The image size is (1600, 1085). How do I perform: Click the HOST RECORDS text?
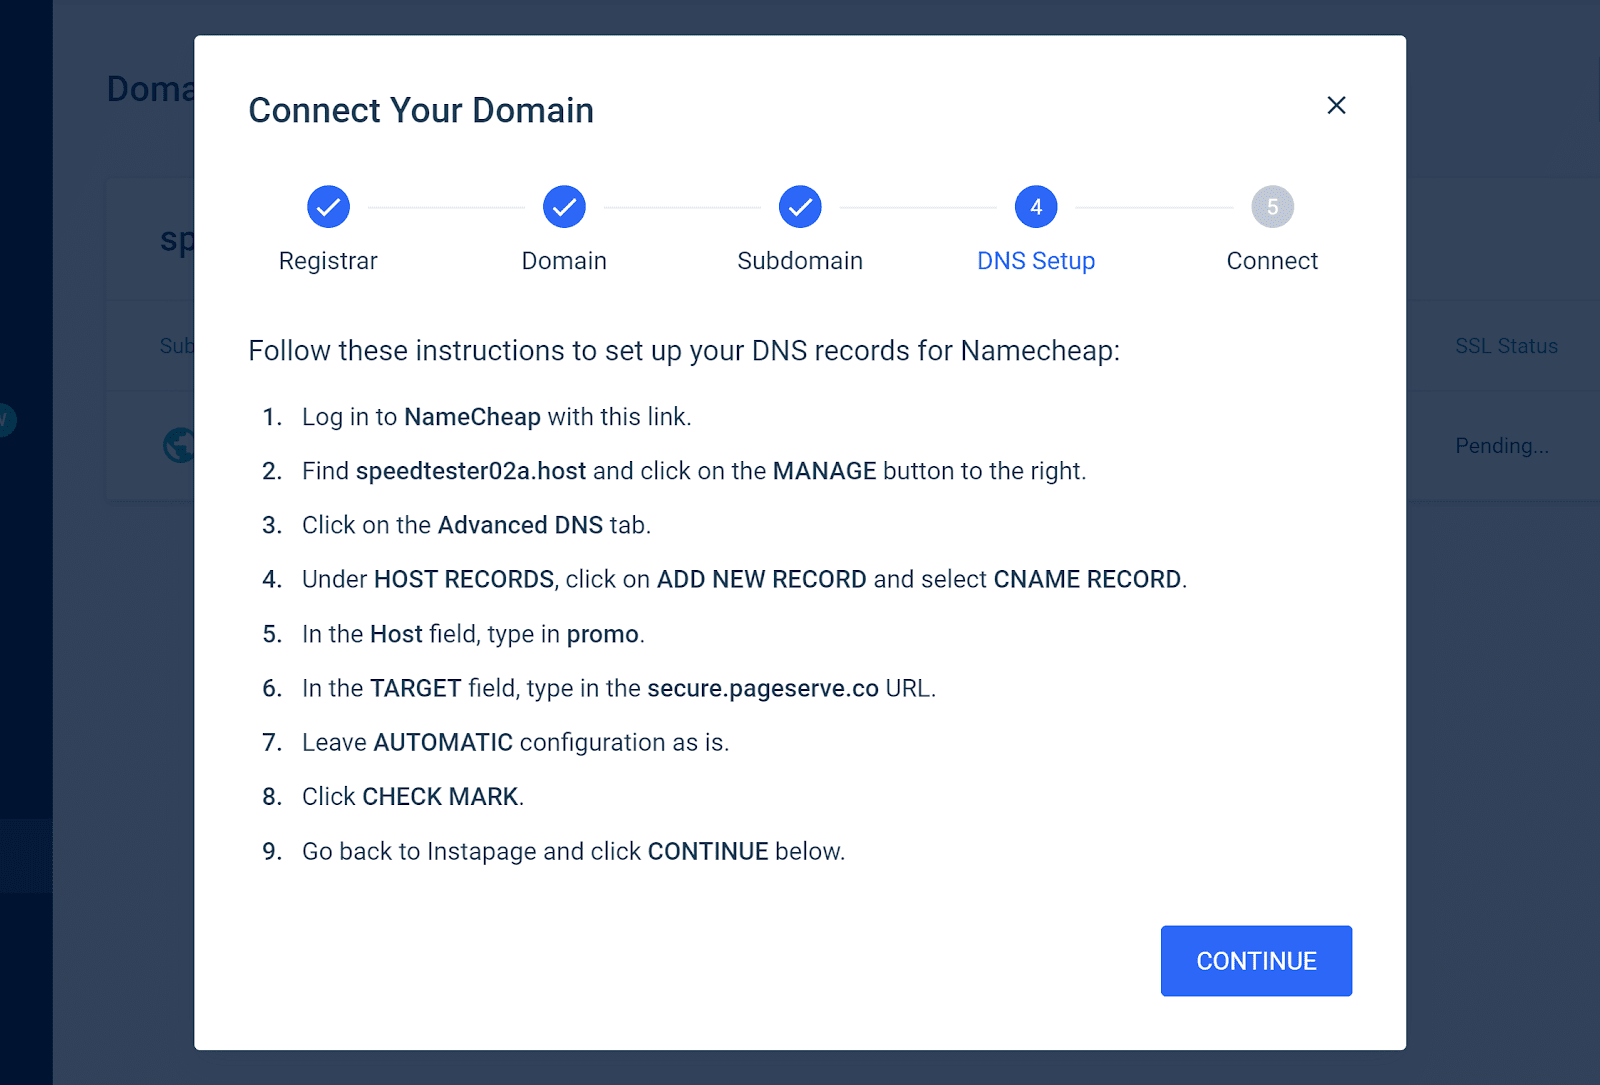[x=464, y=580]
